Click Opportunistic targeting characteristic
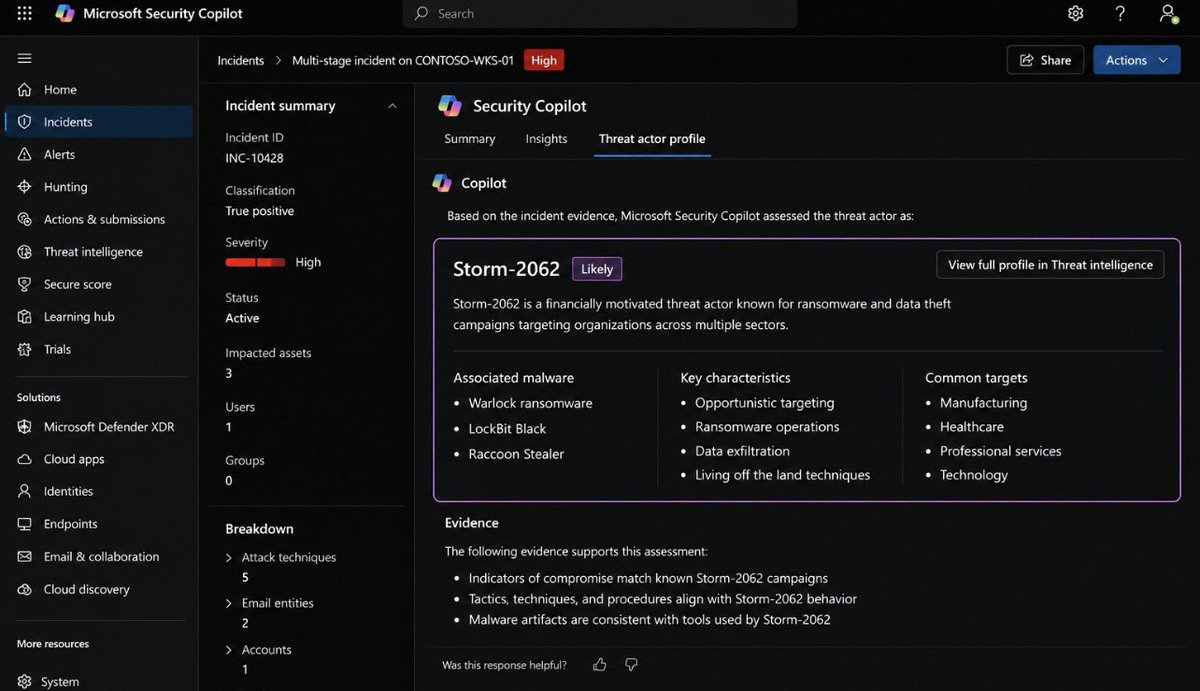 pos(764,403)
